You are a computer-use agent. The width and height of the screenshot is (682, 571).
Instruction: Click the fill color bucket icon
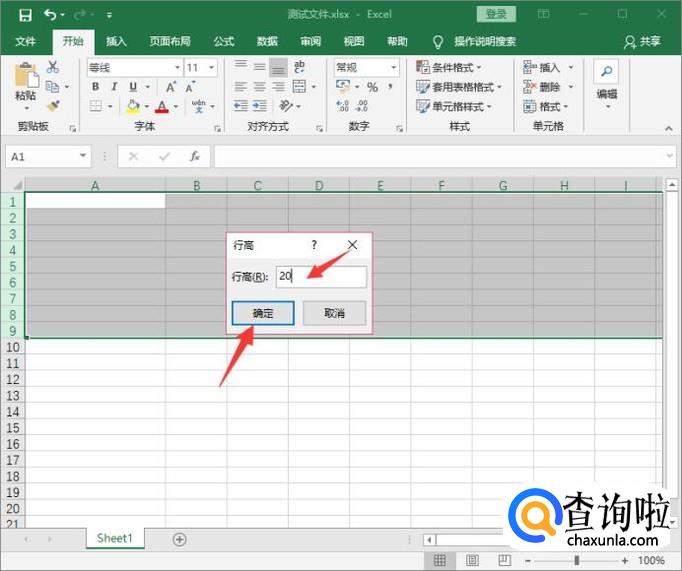coord(133,106)
